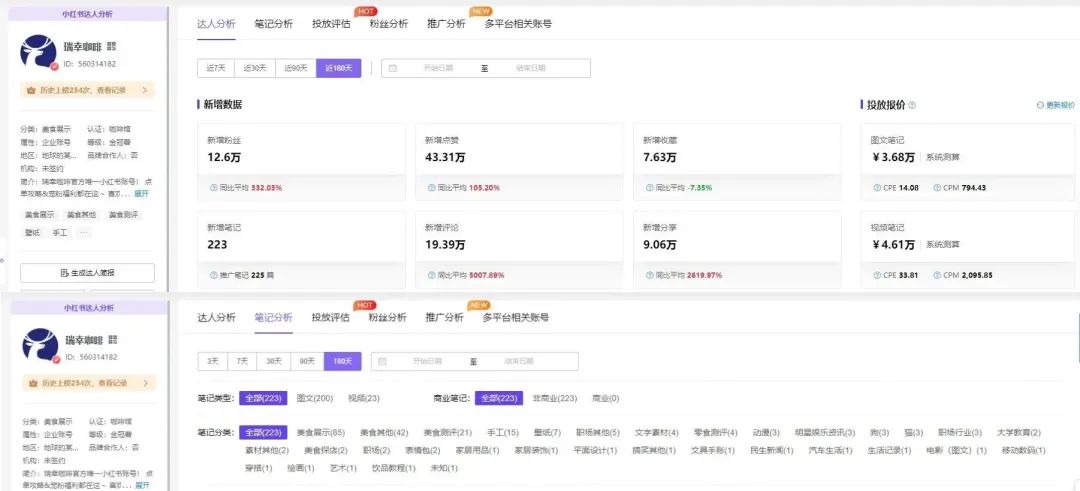The width and height of the screenshot is (1080, 491).
Task: Filter categories by 美食测评(21)
Action: [x=448, y=432]
